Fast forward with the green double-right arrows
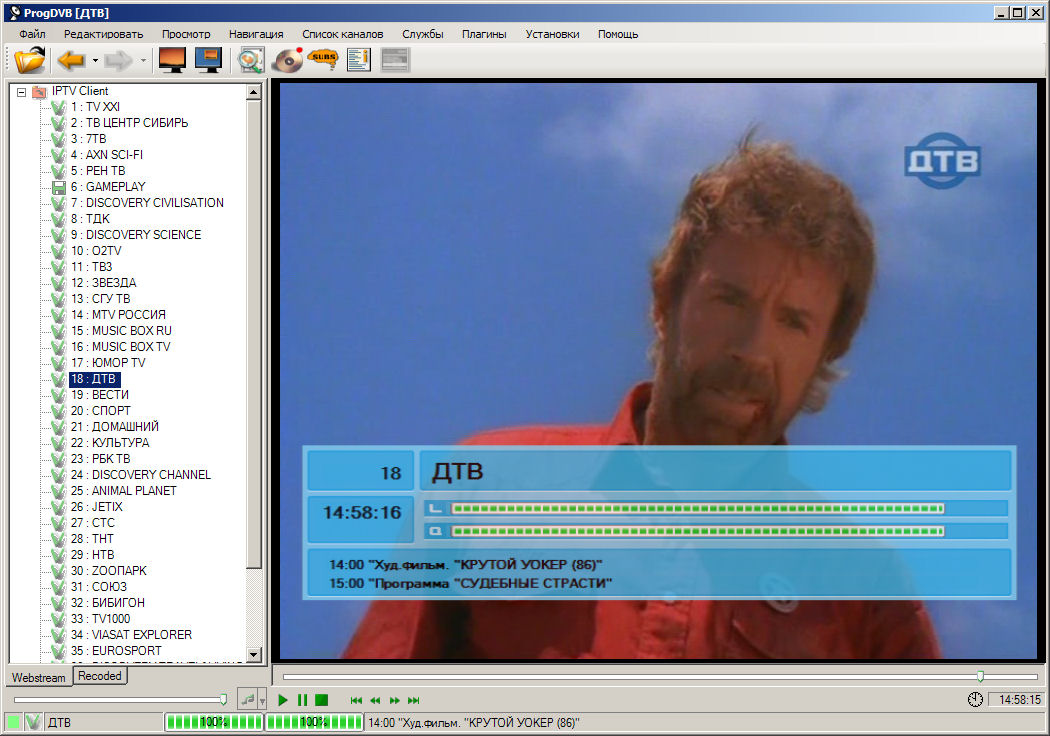This screenshot has width=1050, height=736. click(394, 701)
